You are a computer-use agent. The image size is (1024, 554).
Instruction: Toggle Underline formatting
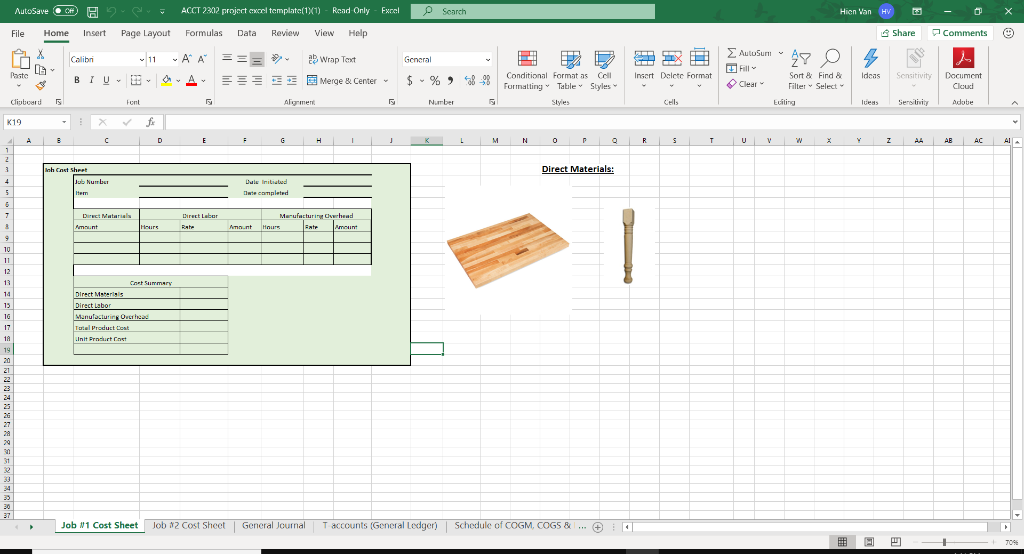(106, 80)
